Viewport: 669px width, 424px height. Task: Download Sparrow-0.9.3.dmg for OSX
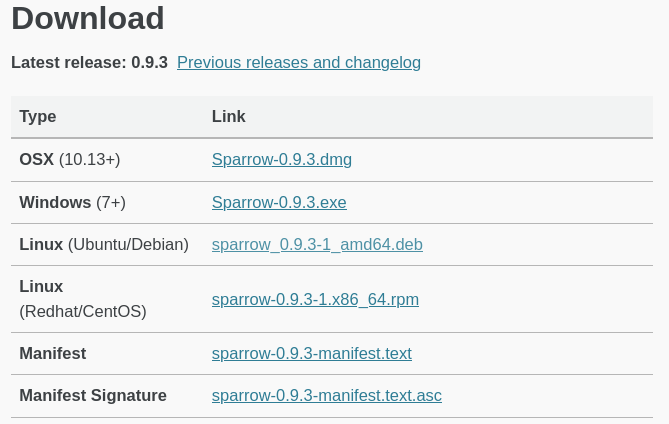282,160
